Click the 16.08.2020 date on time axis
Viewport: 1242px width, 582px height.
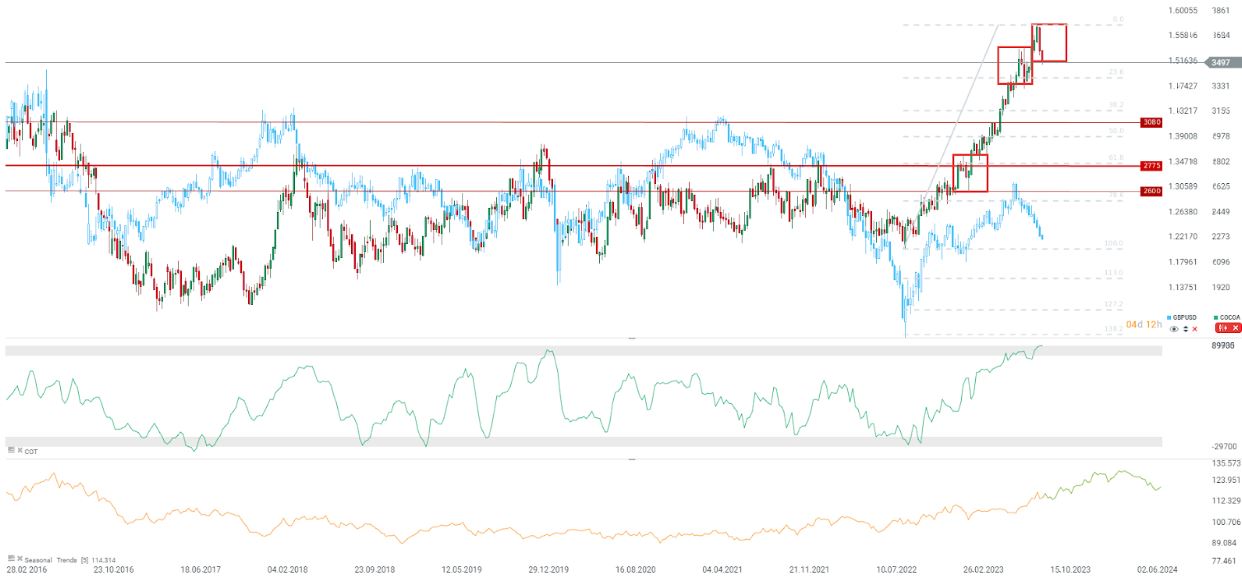pos(638,570)
